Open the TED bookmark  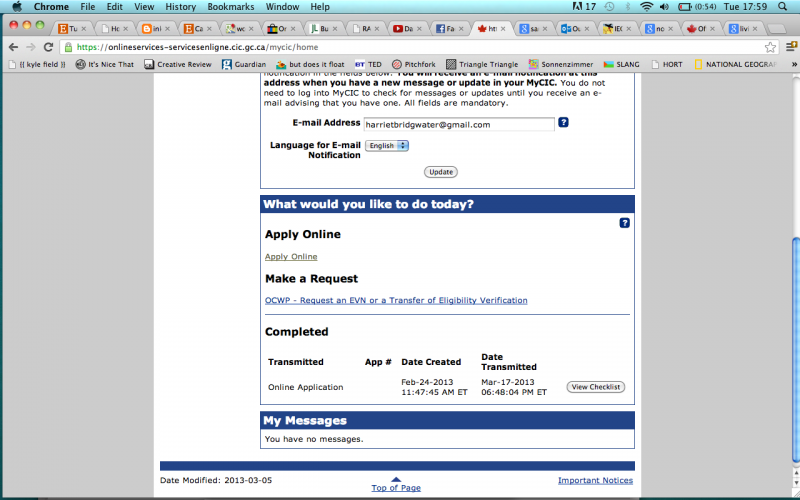coord(368,64)
